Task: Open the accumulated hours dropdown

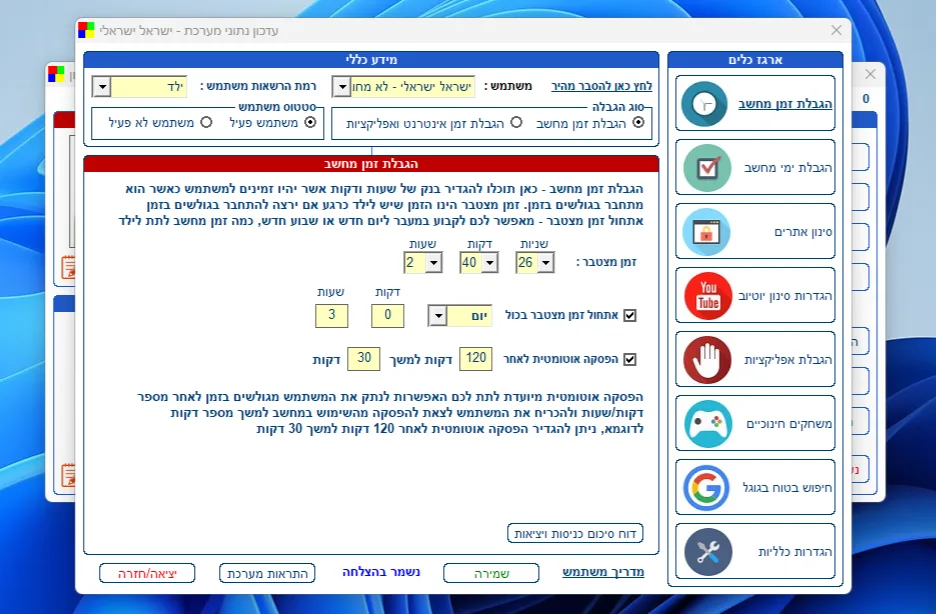Action: coord(434,263)
